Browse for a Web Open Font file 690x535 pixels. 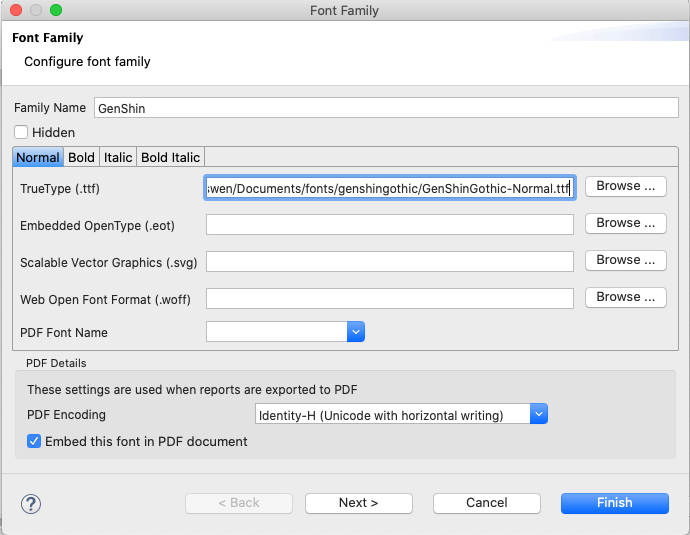625,297
